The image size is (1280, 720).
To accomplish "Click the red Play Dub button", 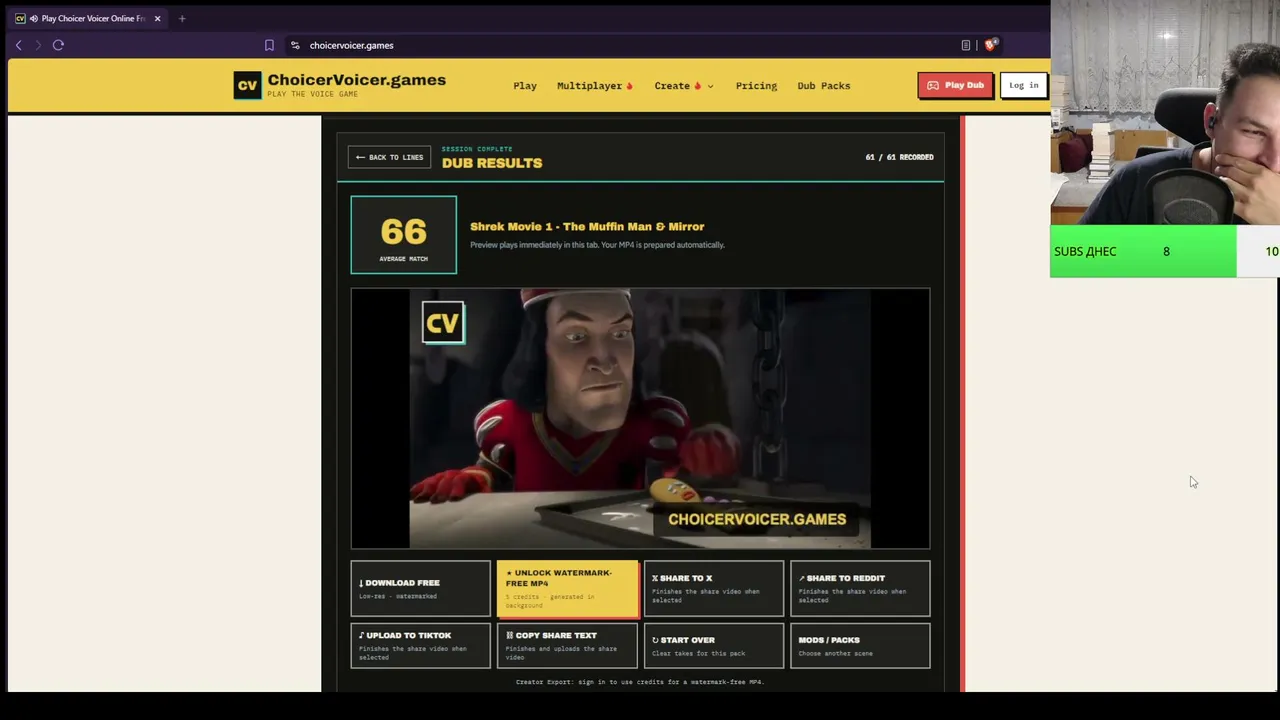I will pyautogui.click(x=955, y=85).
